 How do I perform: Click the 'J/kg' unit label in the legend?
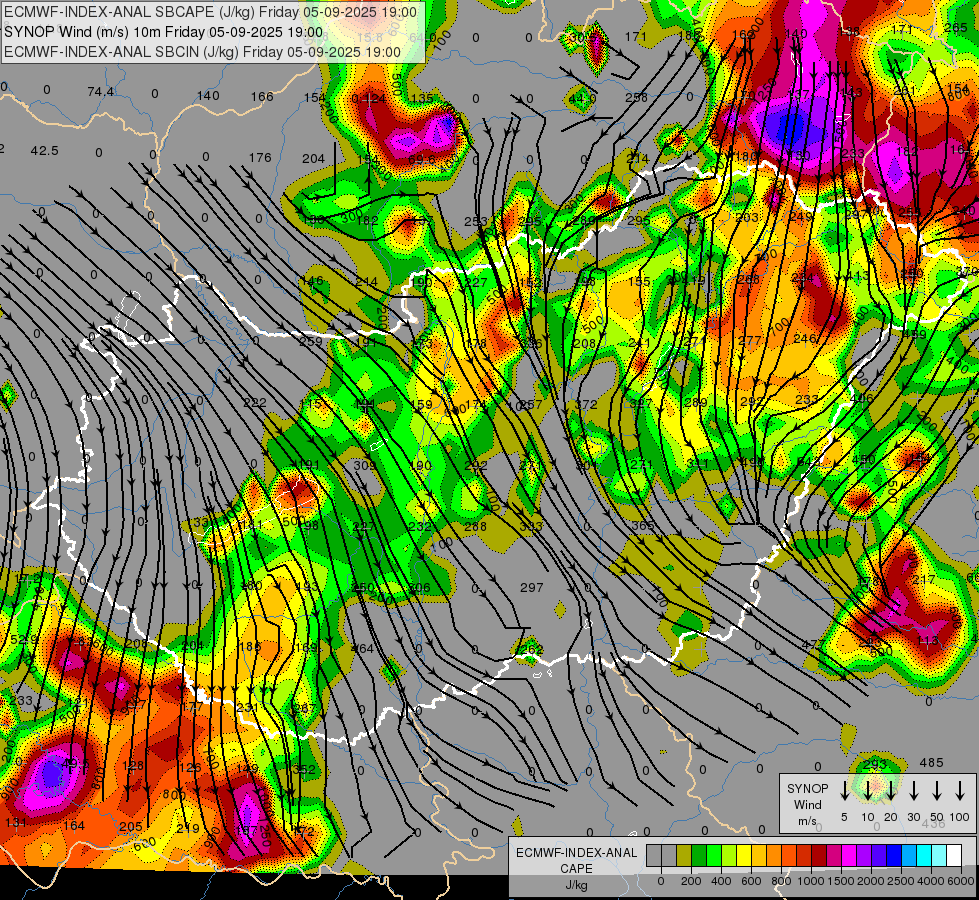pos(576,885)
